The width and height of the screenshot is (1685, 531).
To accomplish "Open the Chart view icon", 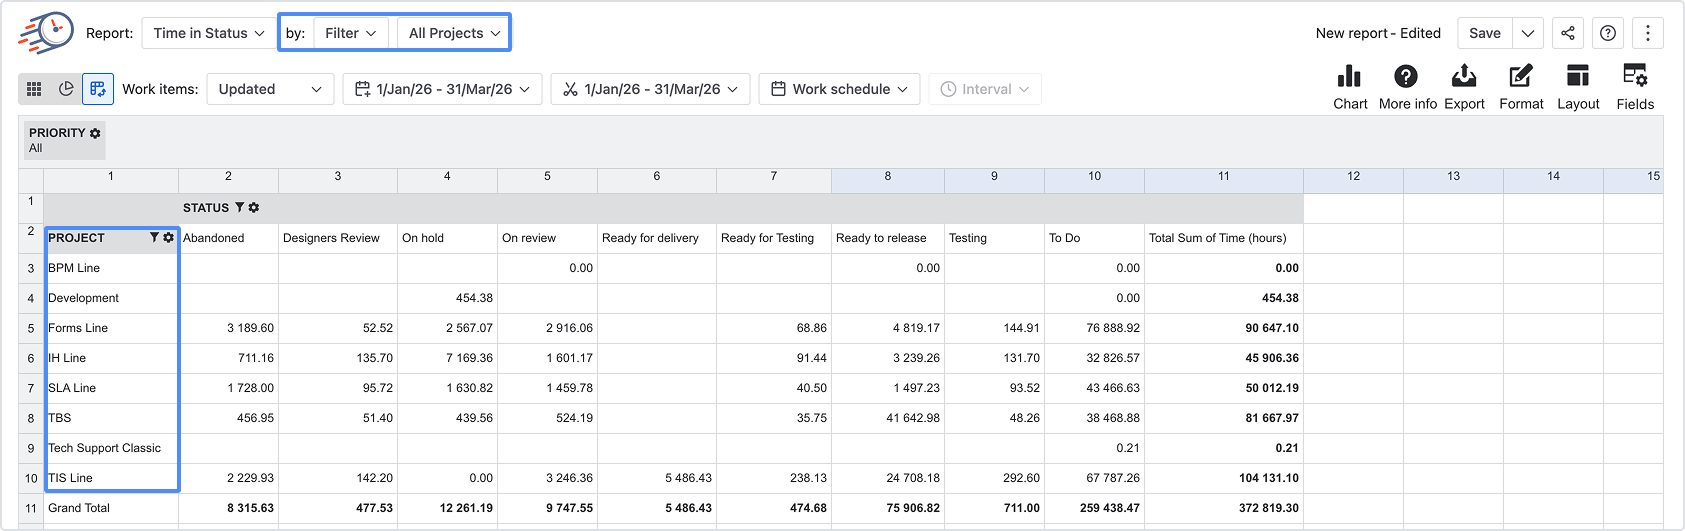I will tap(1350, 77).
